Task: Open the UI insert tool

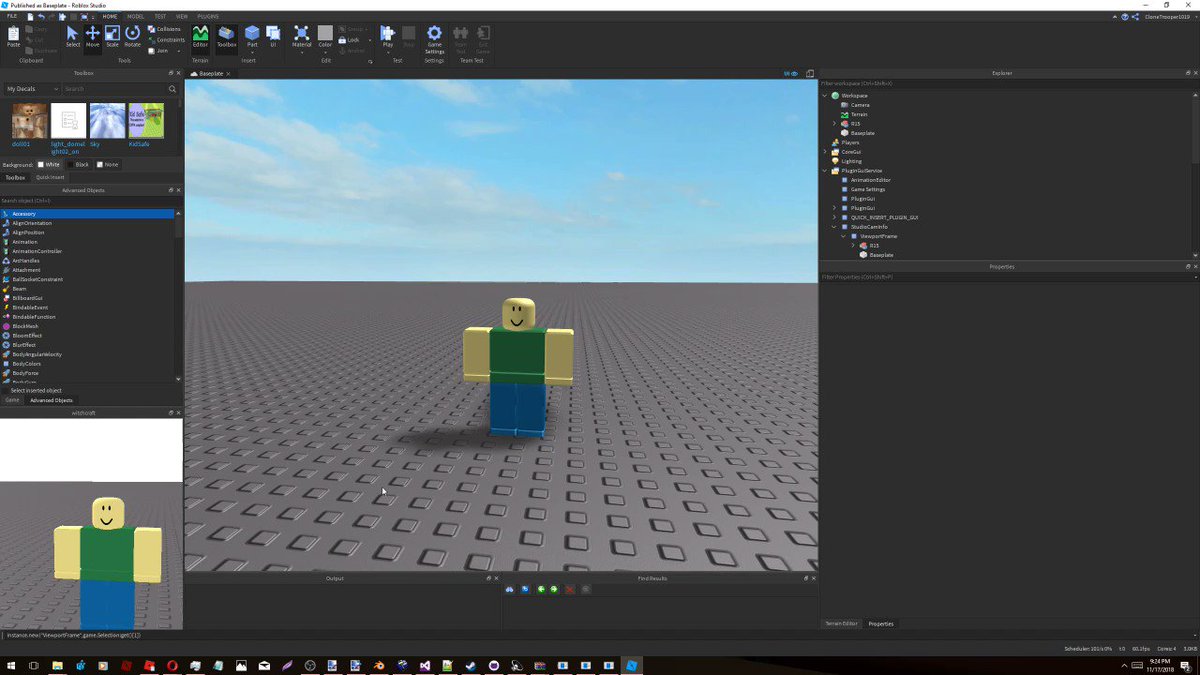Action: (x=273, y=36)
